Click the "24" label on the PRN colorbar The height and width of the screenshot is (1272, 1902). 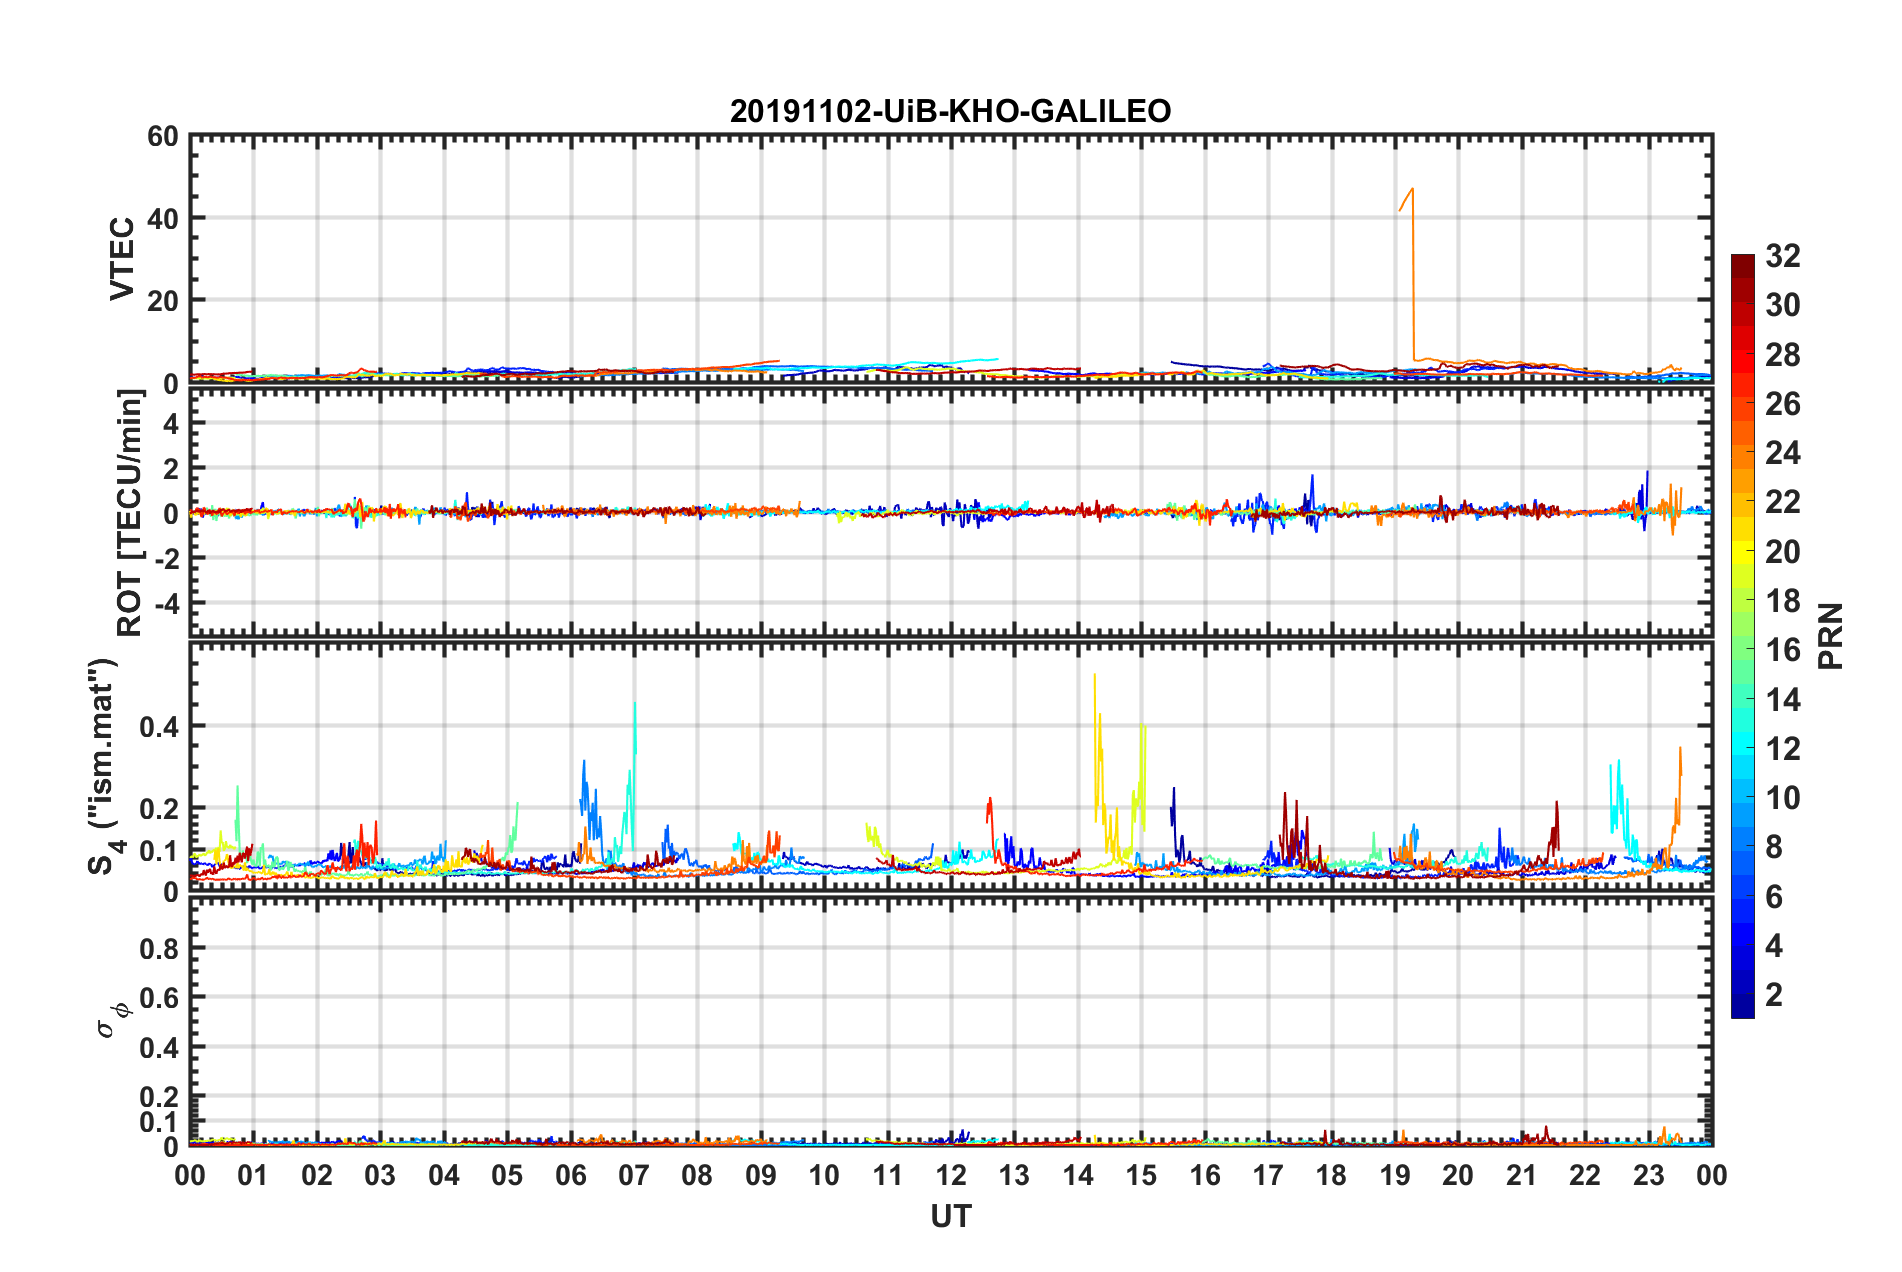click(1783, 453)
